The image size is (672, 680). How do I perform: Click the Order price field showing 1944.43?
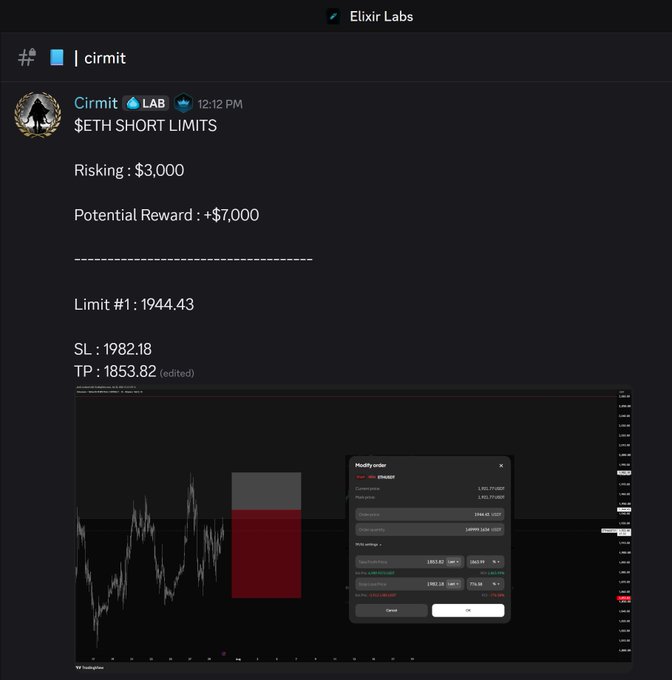tap(430, 514)
